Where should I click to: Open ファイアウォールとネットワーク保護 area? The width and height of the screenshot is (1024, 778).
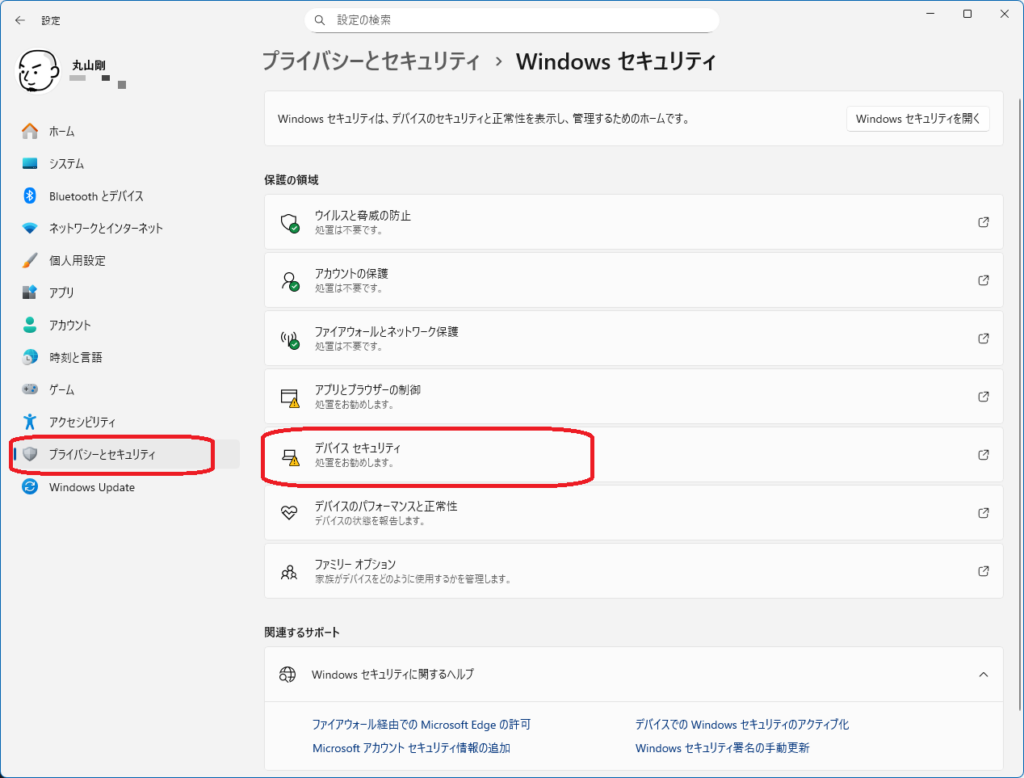(x=633, y=338)
